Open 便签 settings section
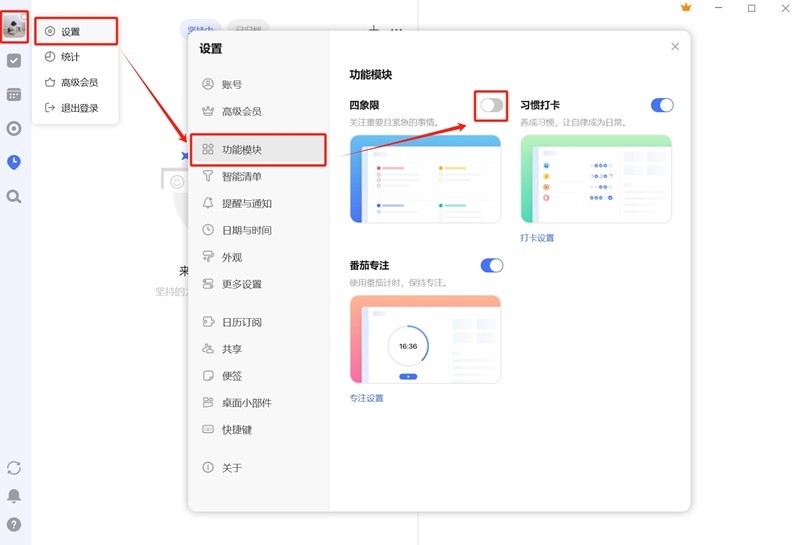Image resolution: width=800 pixels, height=545 pixels. click(258, 376)
